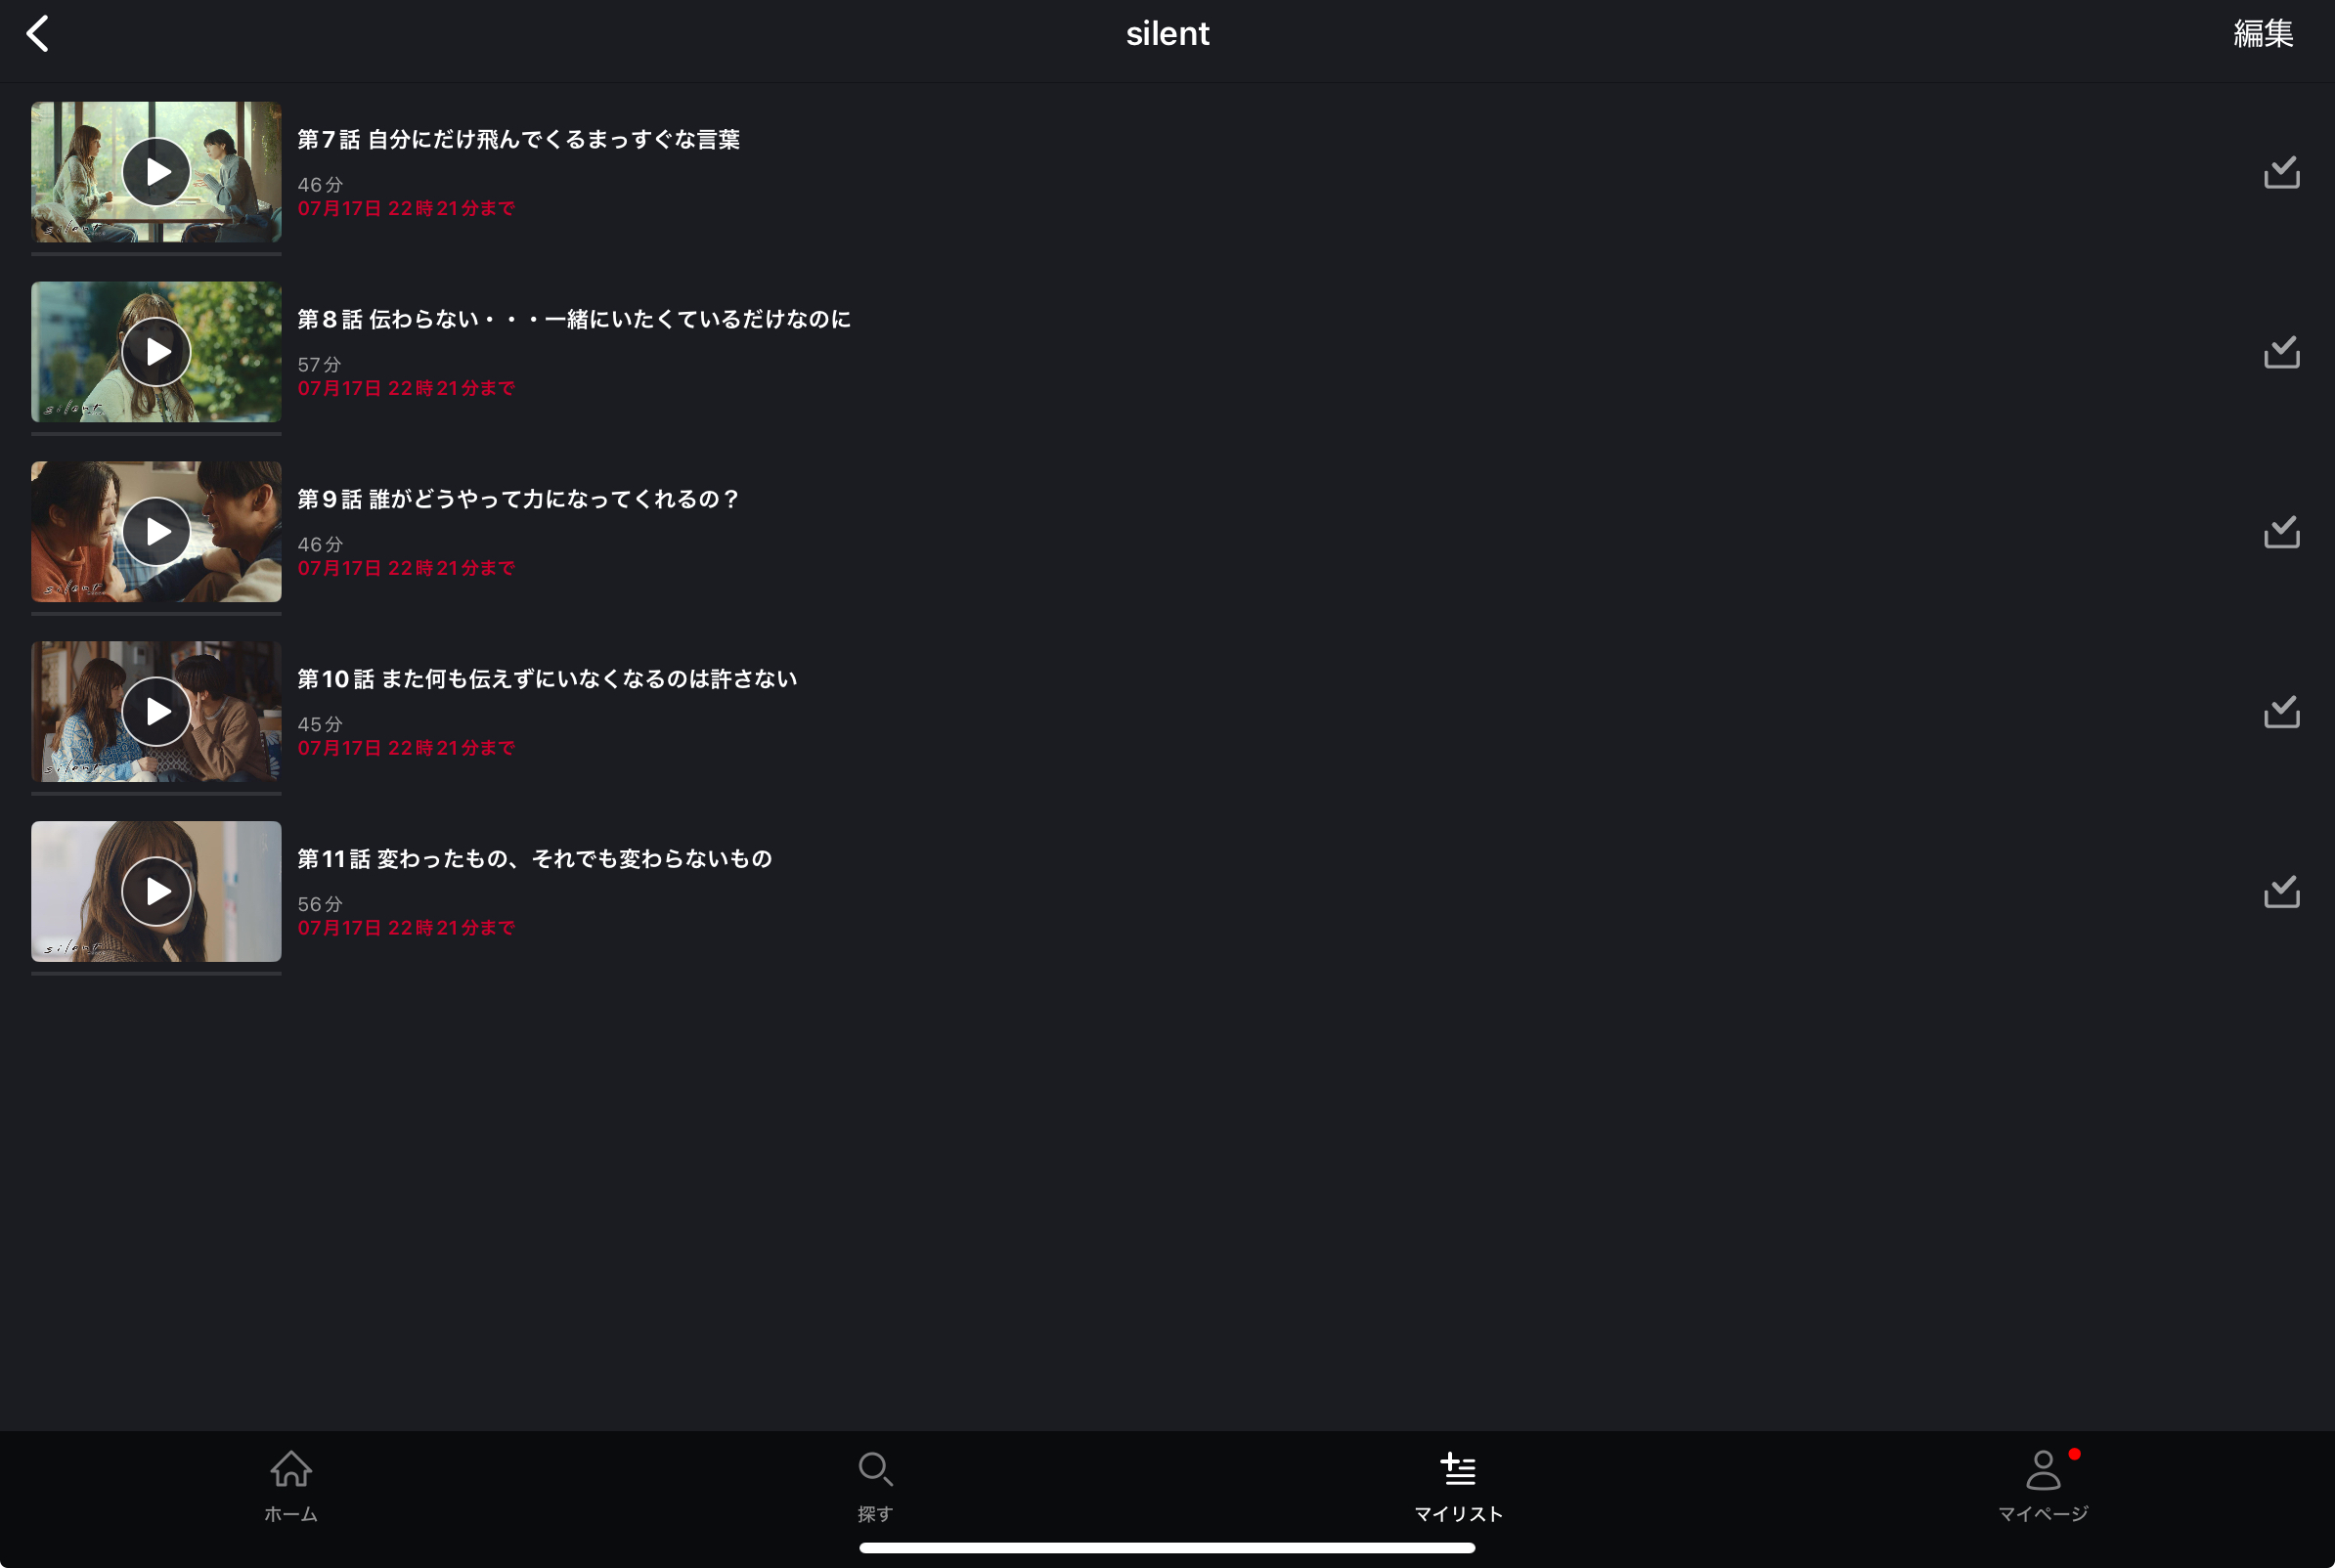
Task: Tap the 編集 edit button
Action: coord(2263,33)
